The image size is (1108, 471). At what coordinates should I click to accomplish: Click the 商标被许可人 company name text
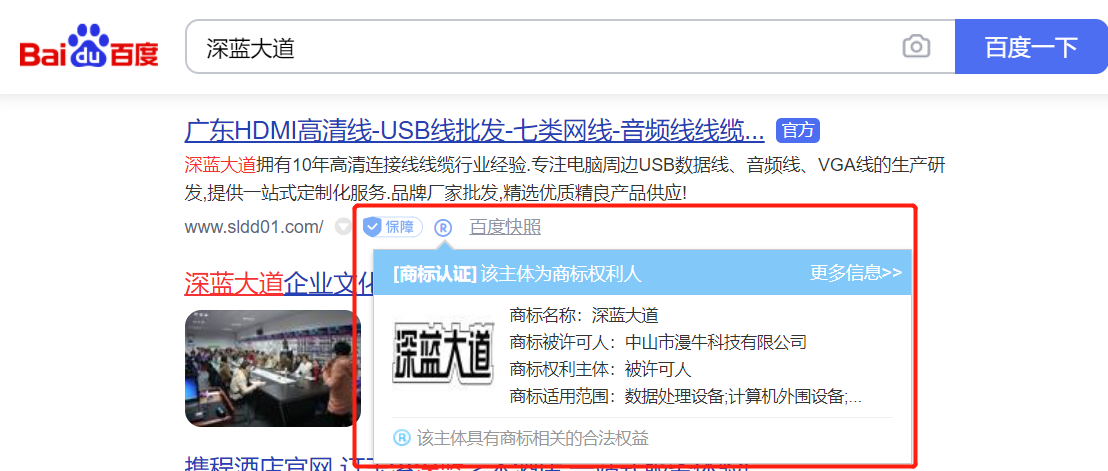click(x=716, y=342)
